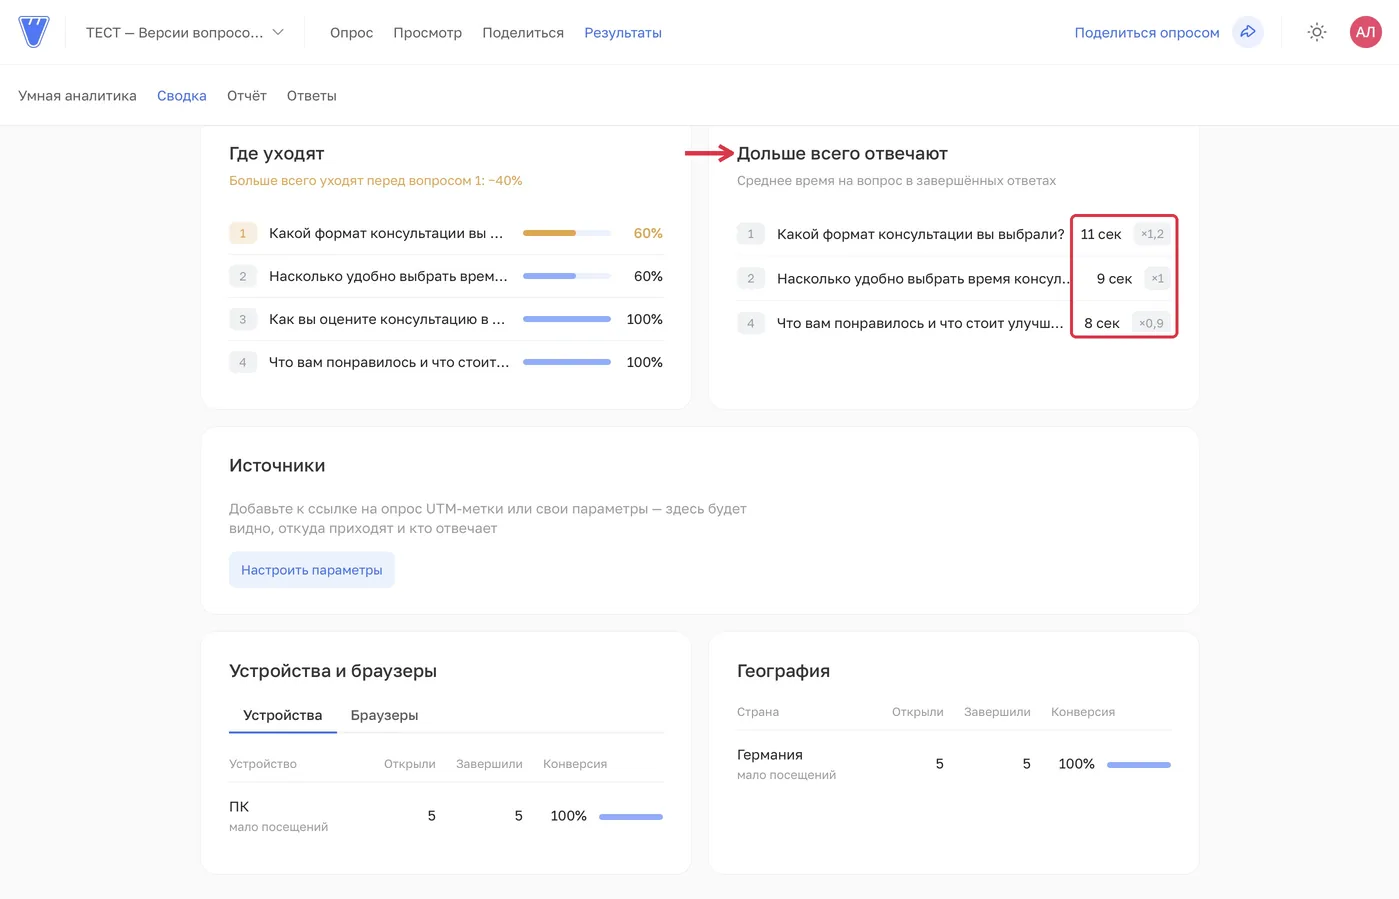
Task: Click the ПК conversion progress bar
Action: tap(631, 817)
